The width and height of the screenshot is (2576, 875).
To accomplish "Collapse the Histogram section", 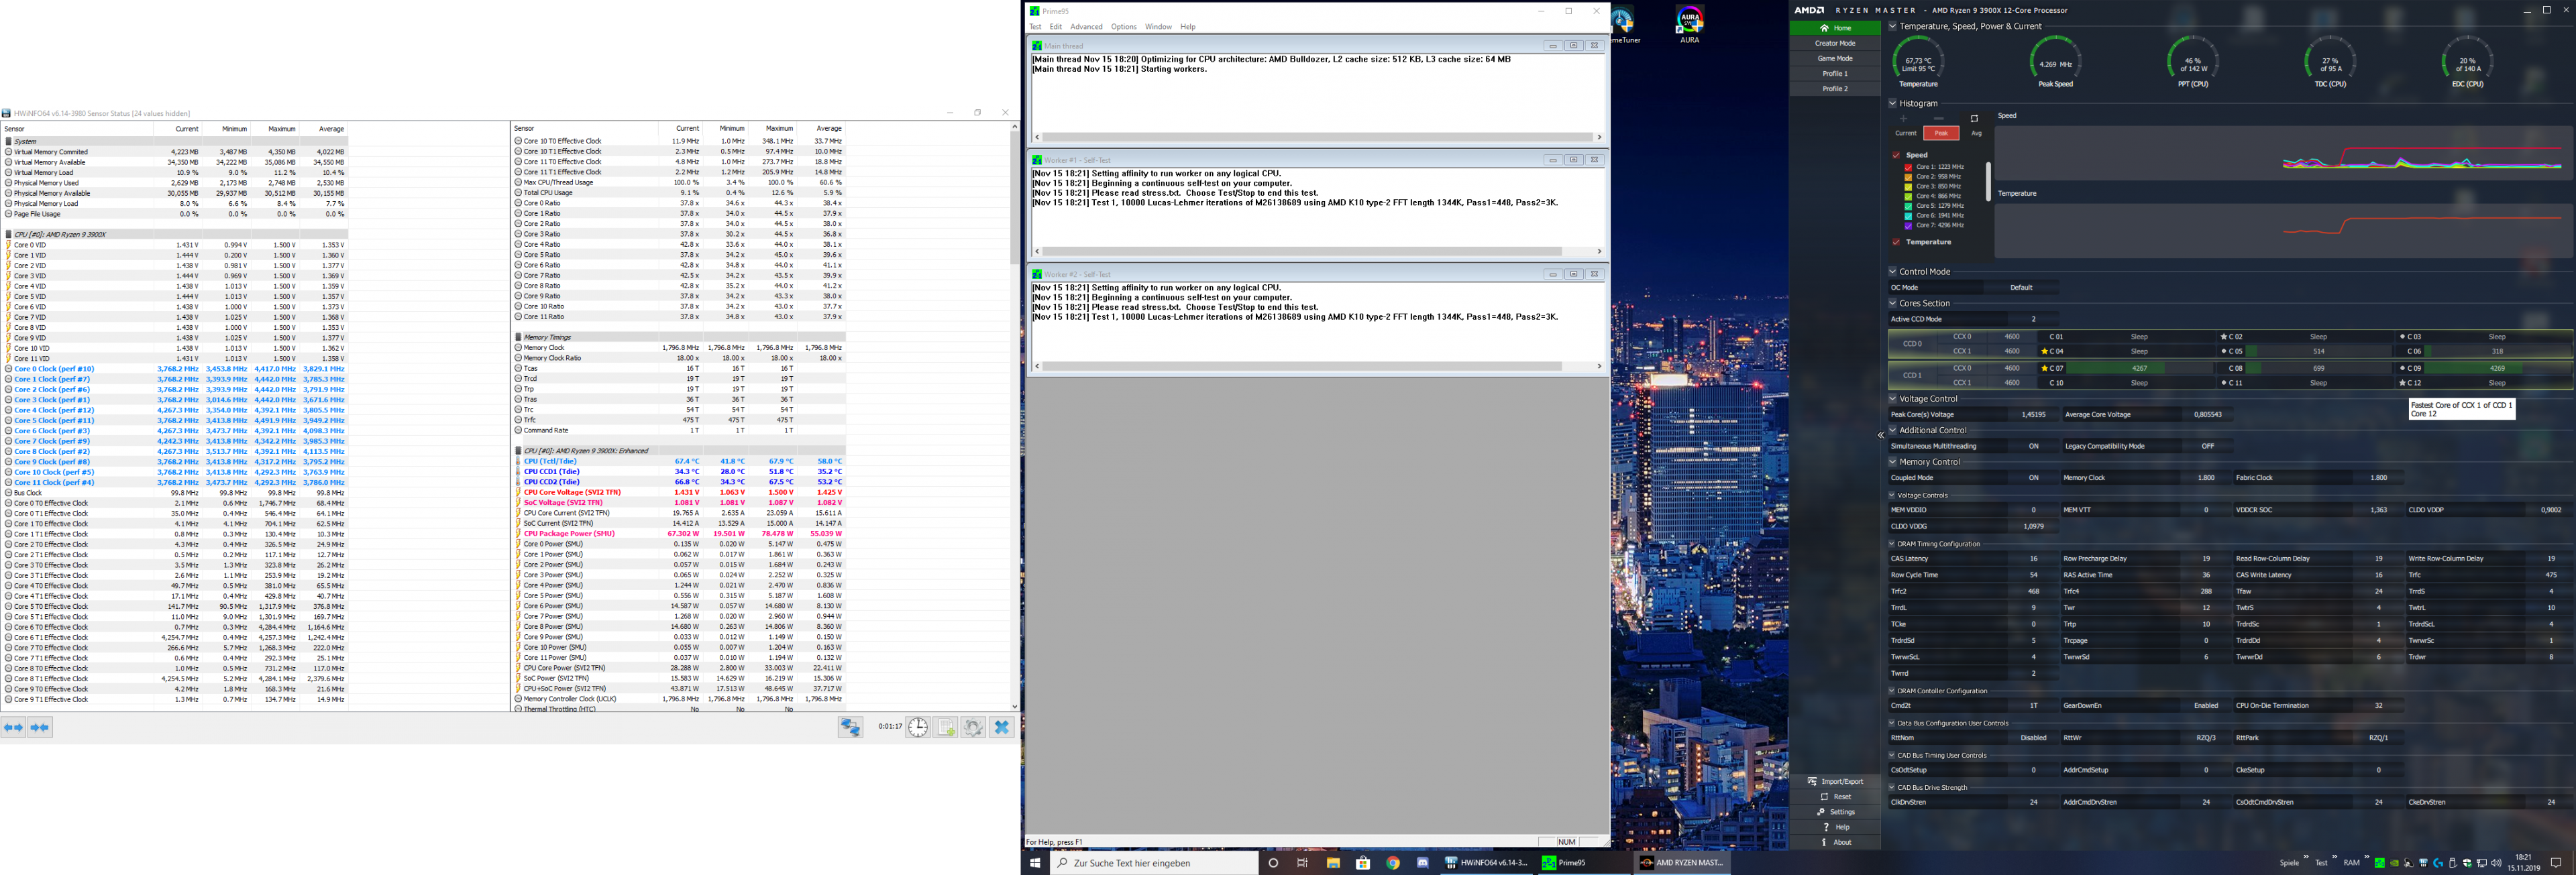I will pos(1893,103).
